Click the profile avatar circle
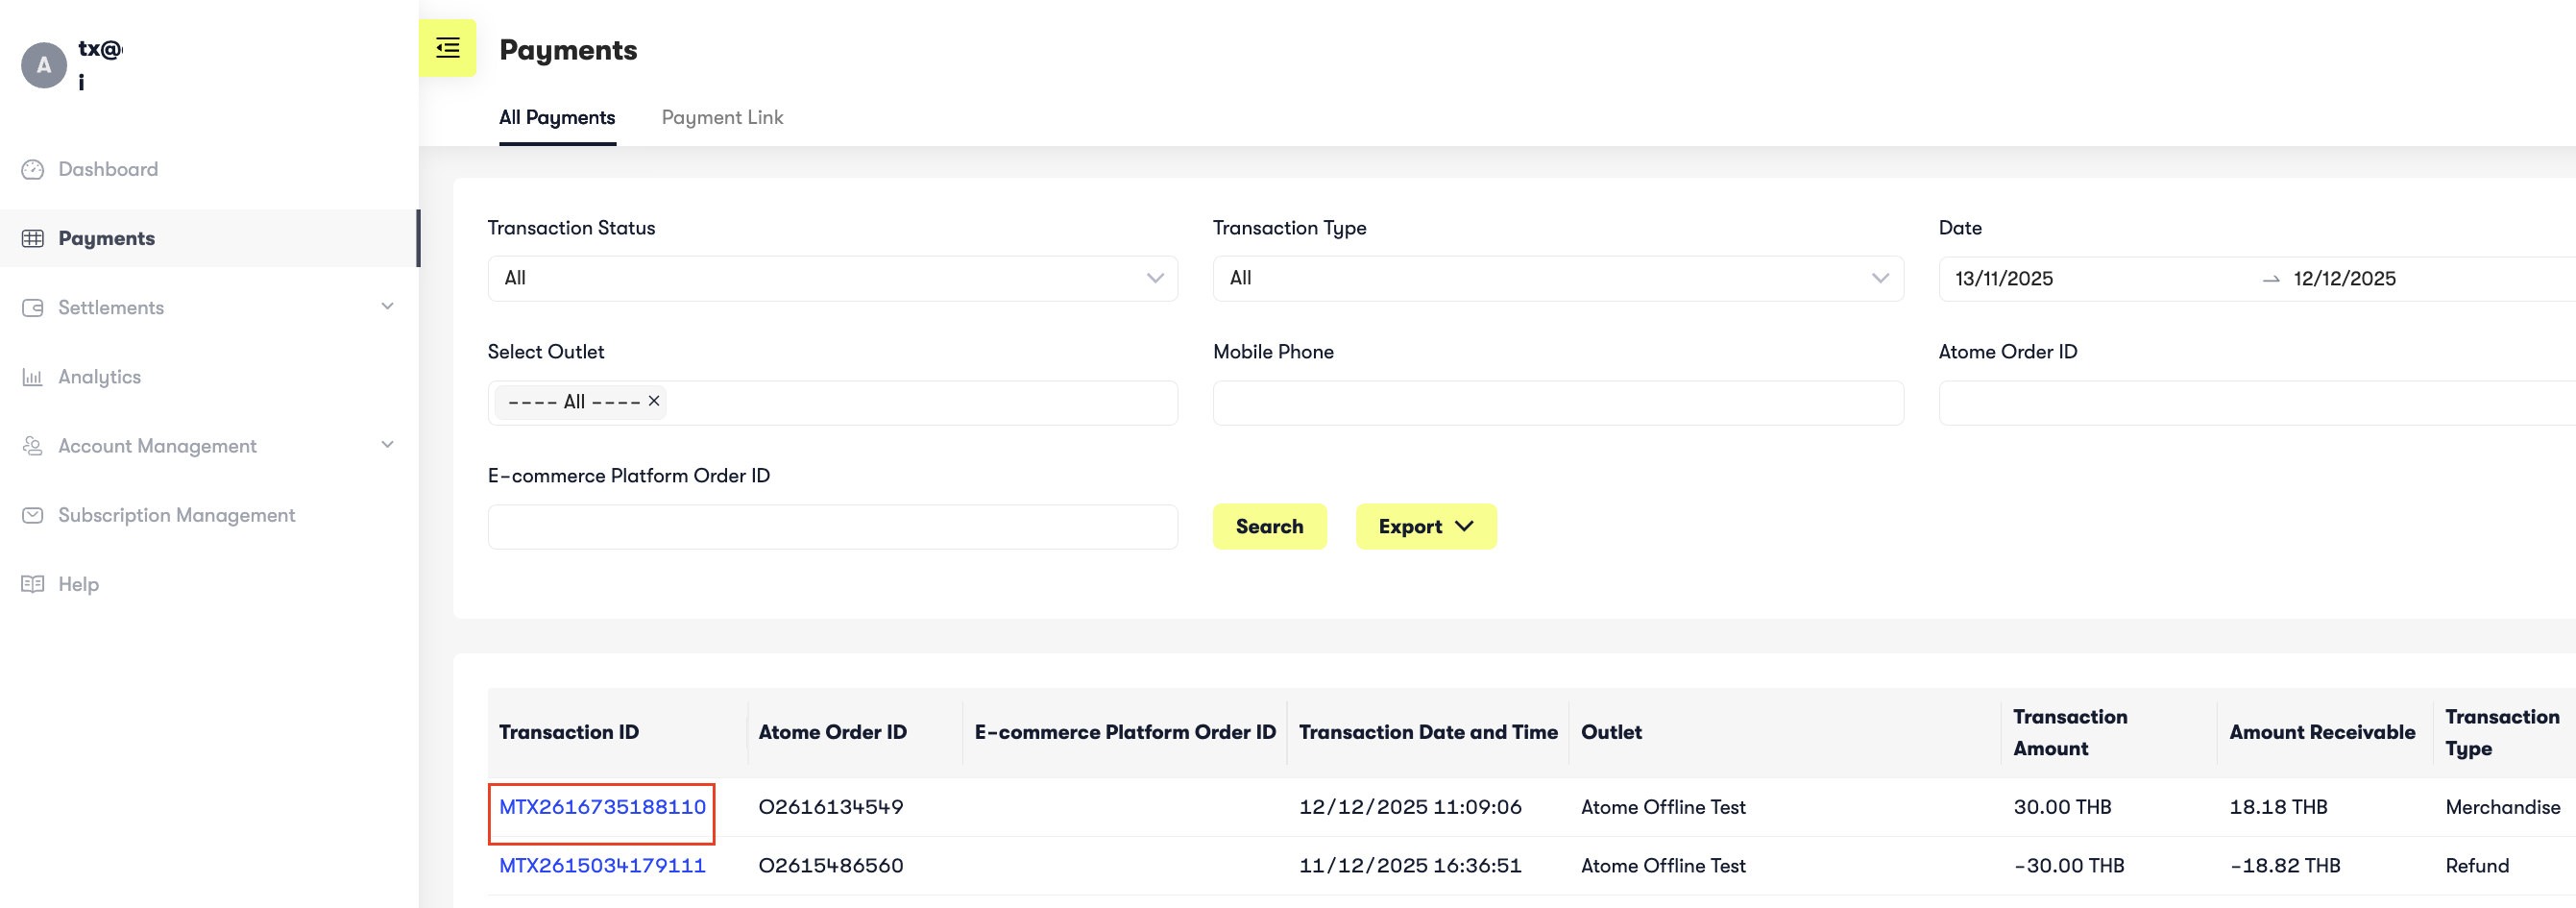 coord(44,64)
